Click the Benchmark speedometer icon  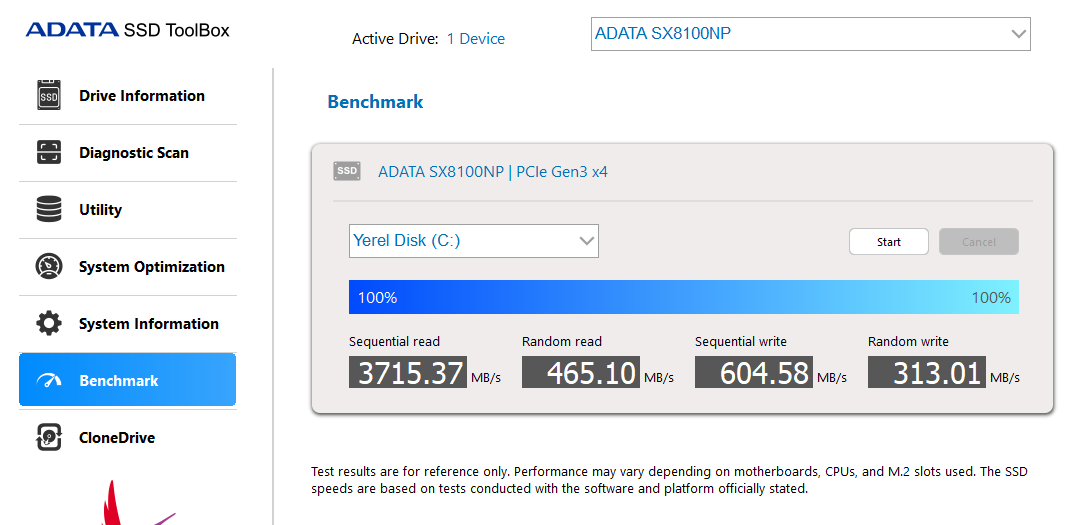(49, 380)
